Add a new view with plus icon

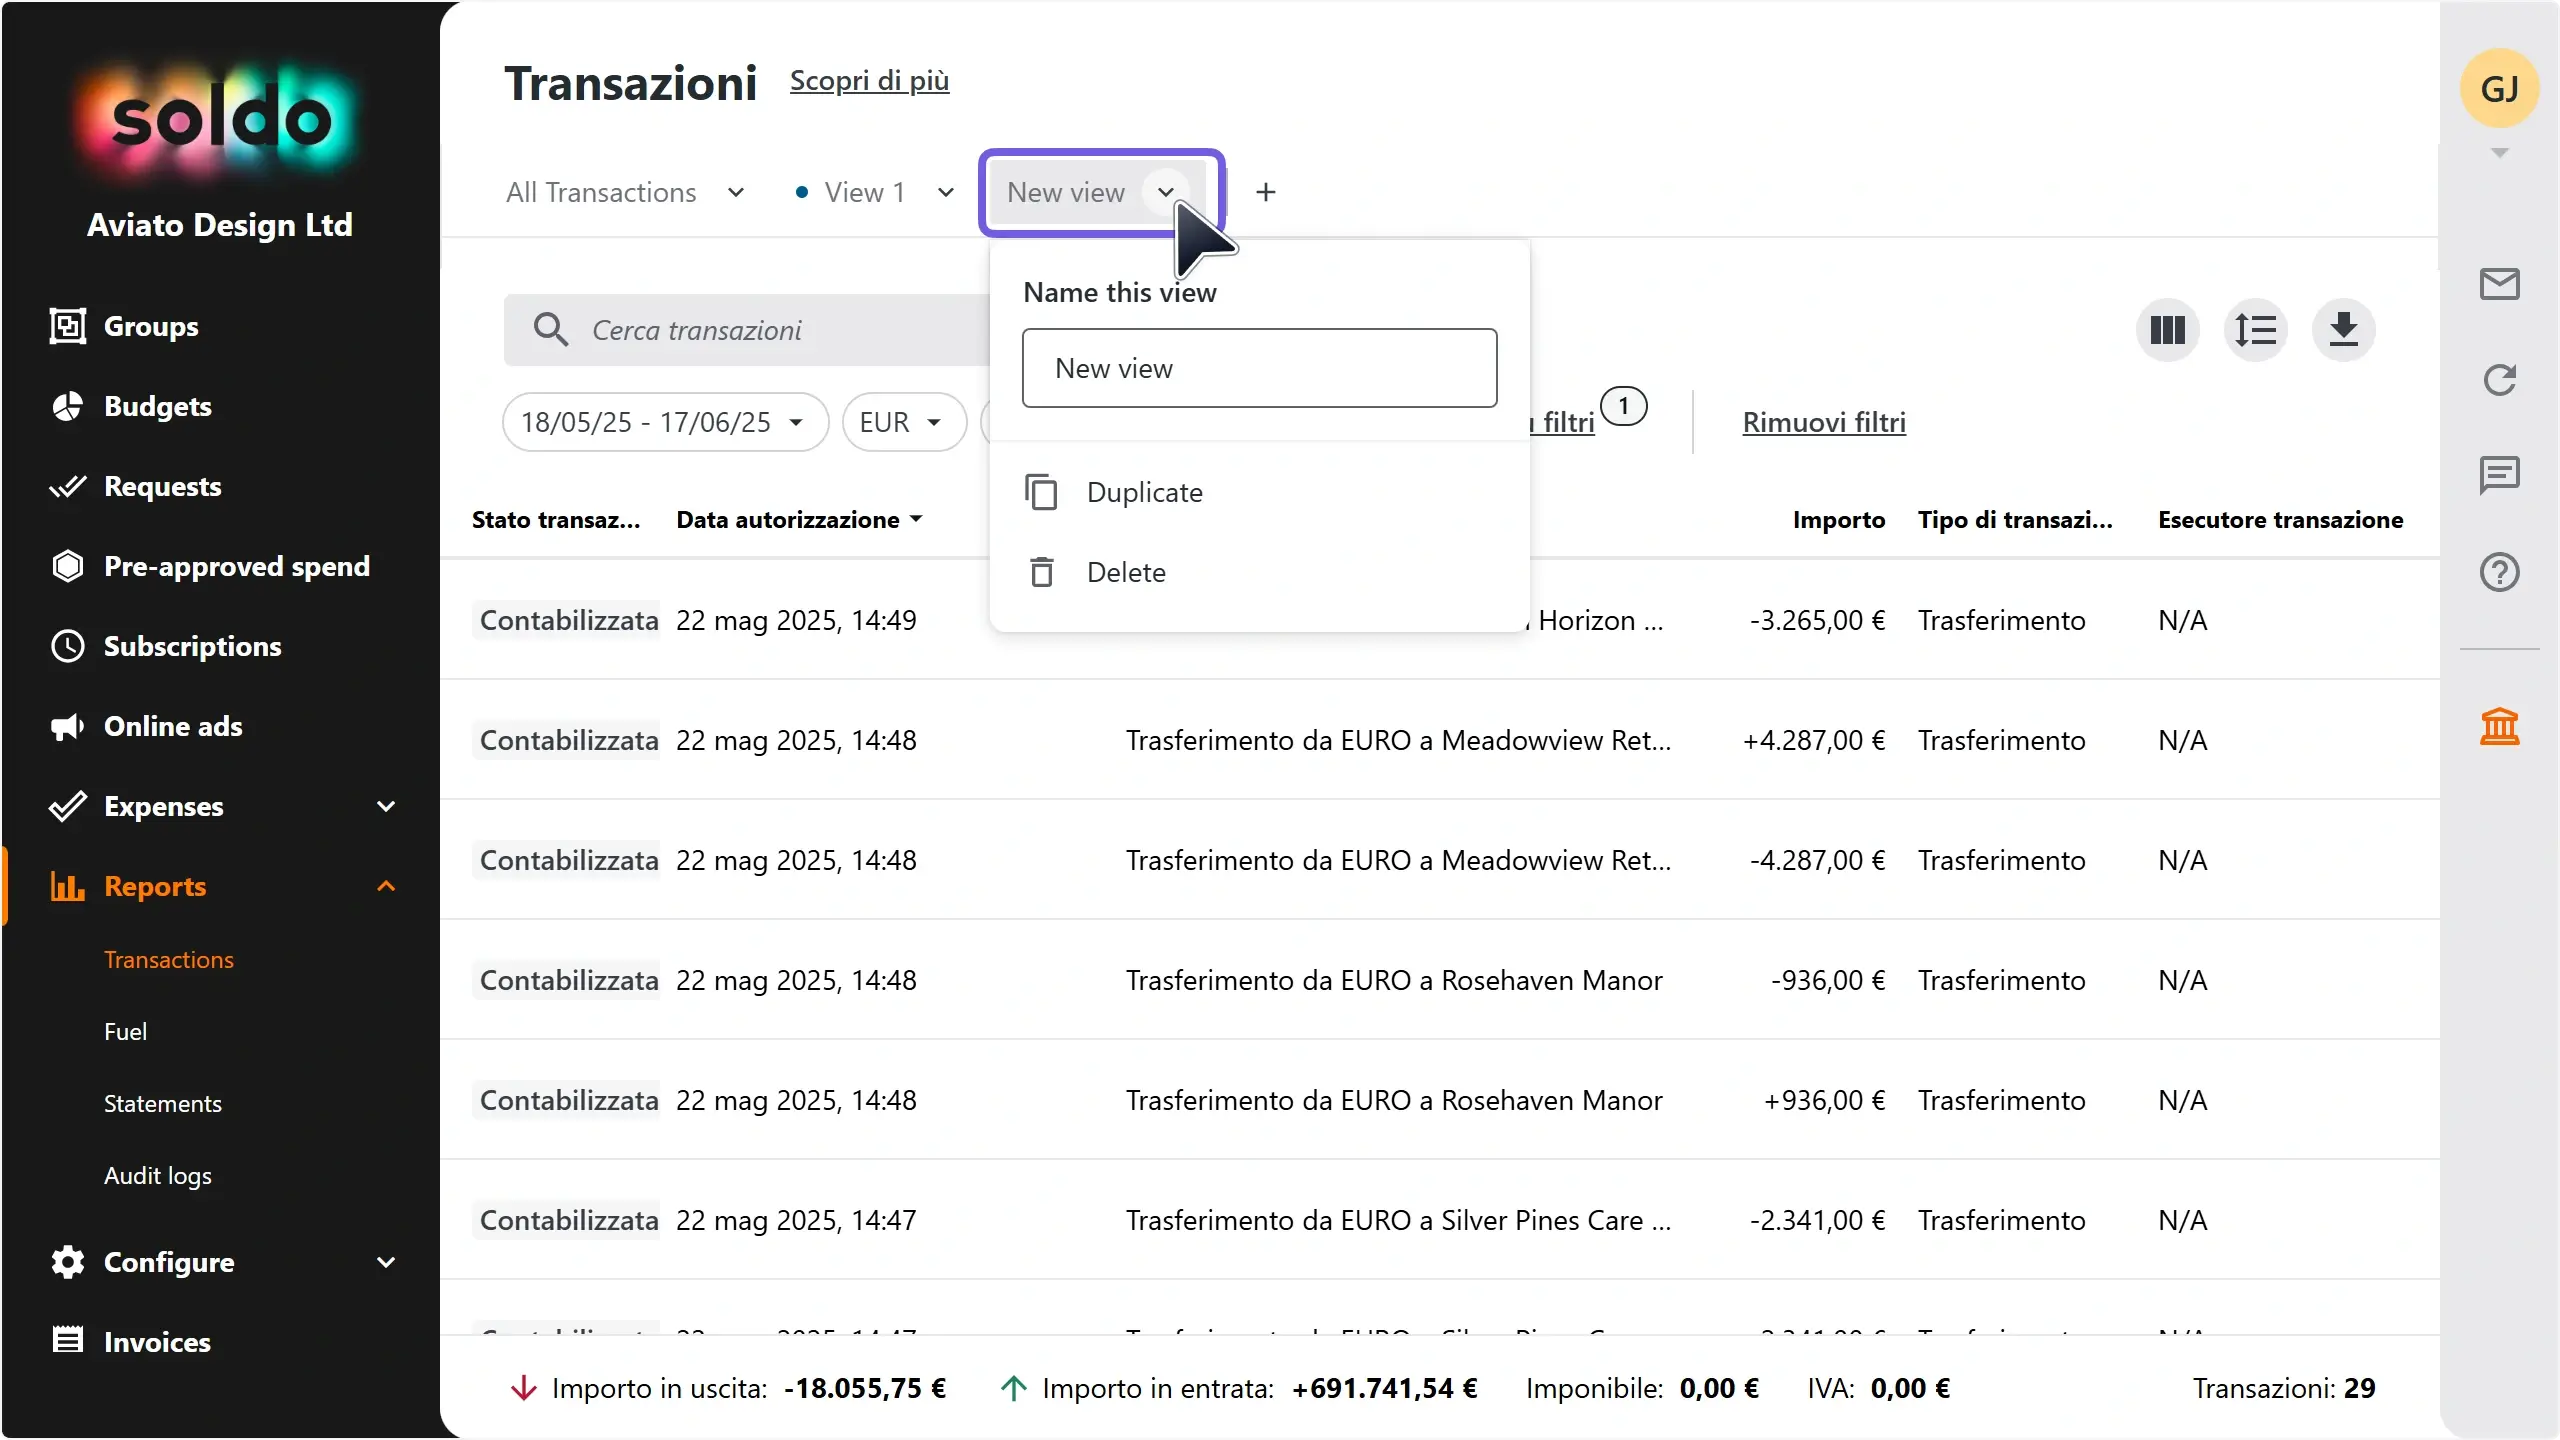coord(1266,192)
